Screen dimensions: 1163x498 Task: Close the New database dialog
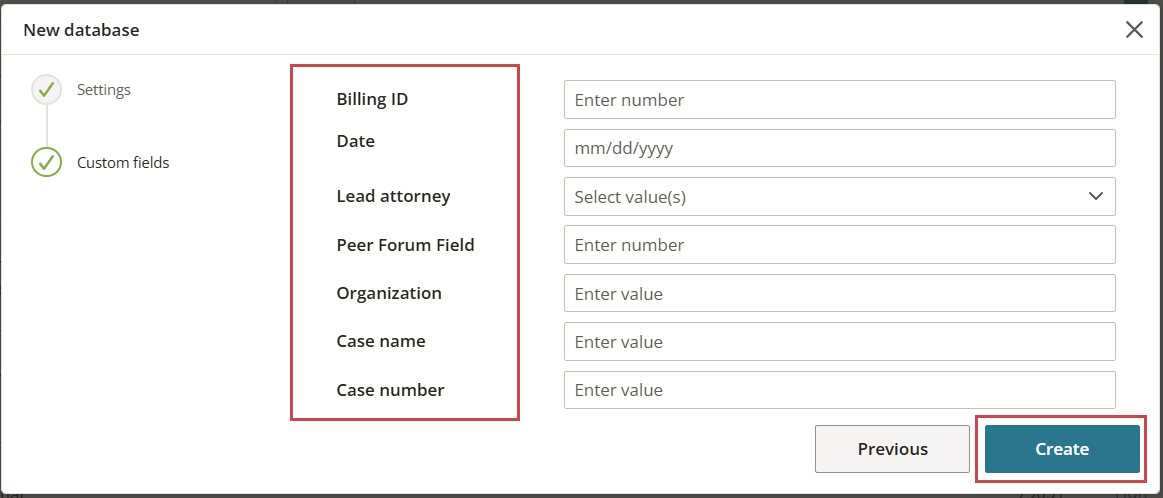point(1134,30)
